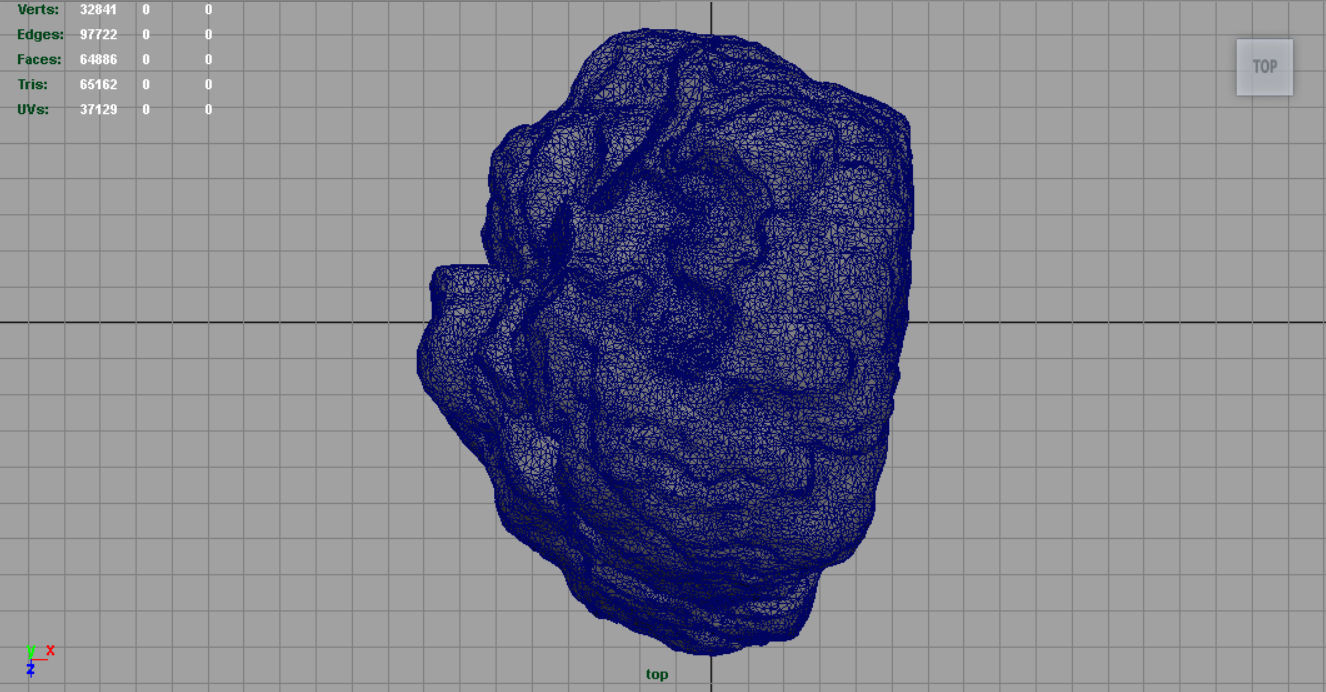This screenshot has width=1326, height=692.
Task: Click the 'UVs:' heads-up label
Action: click(x=33, y=109)
